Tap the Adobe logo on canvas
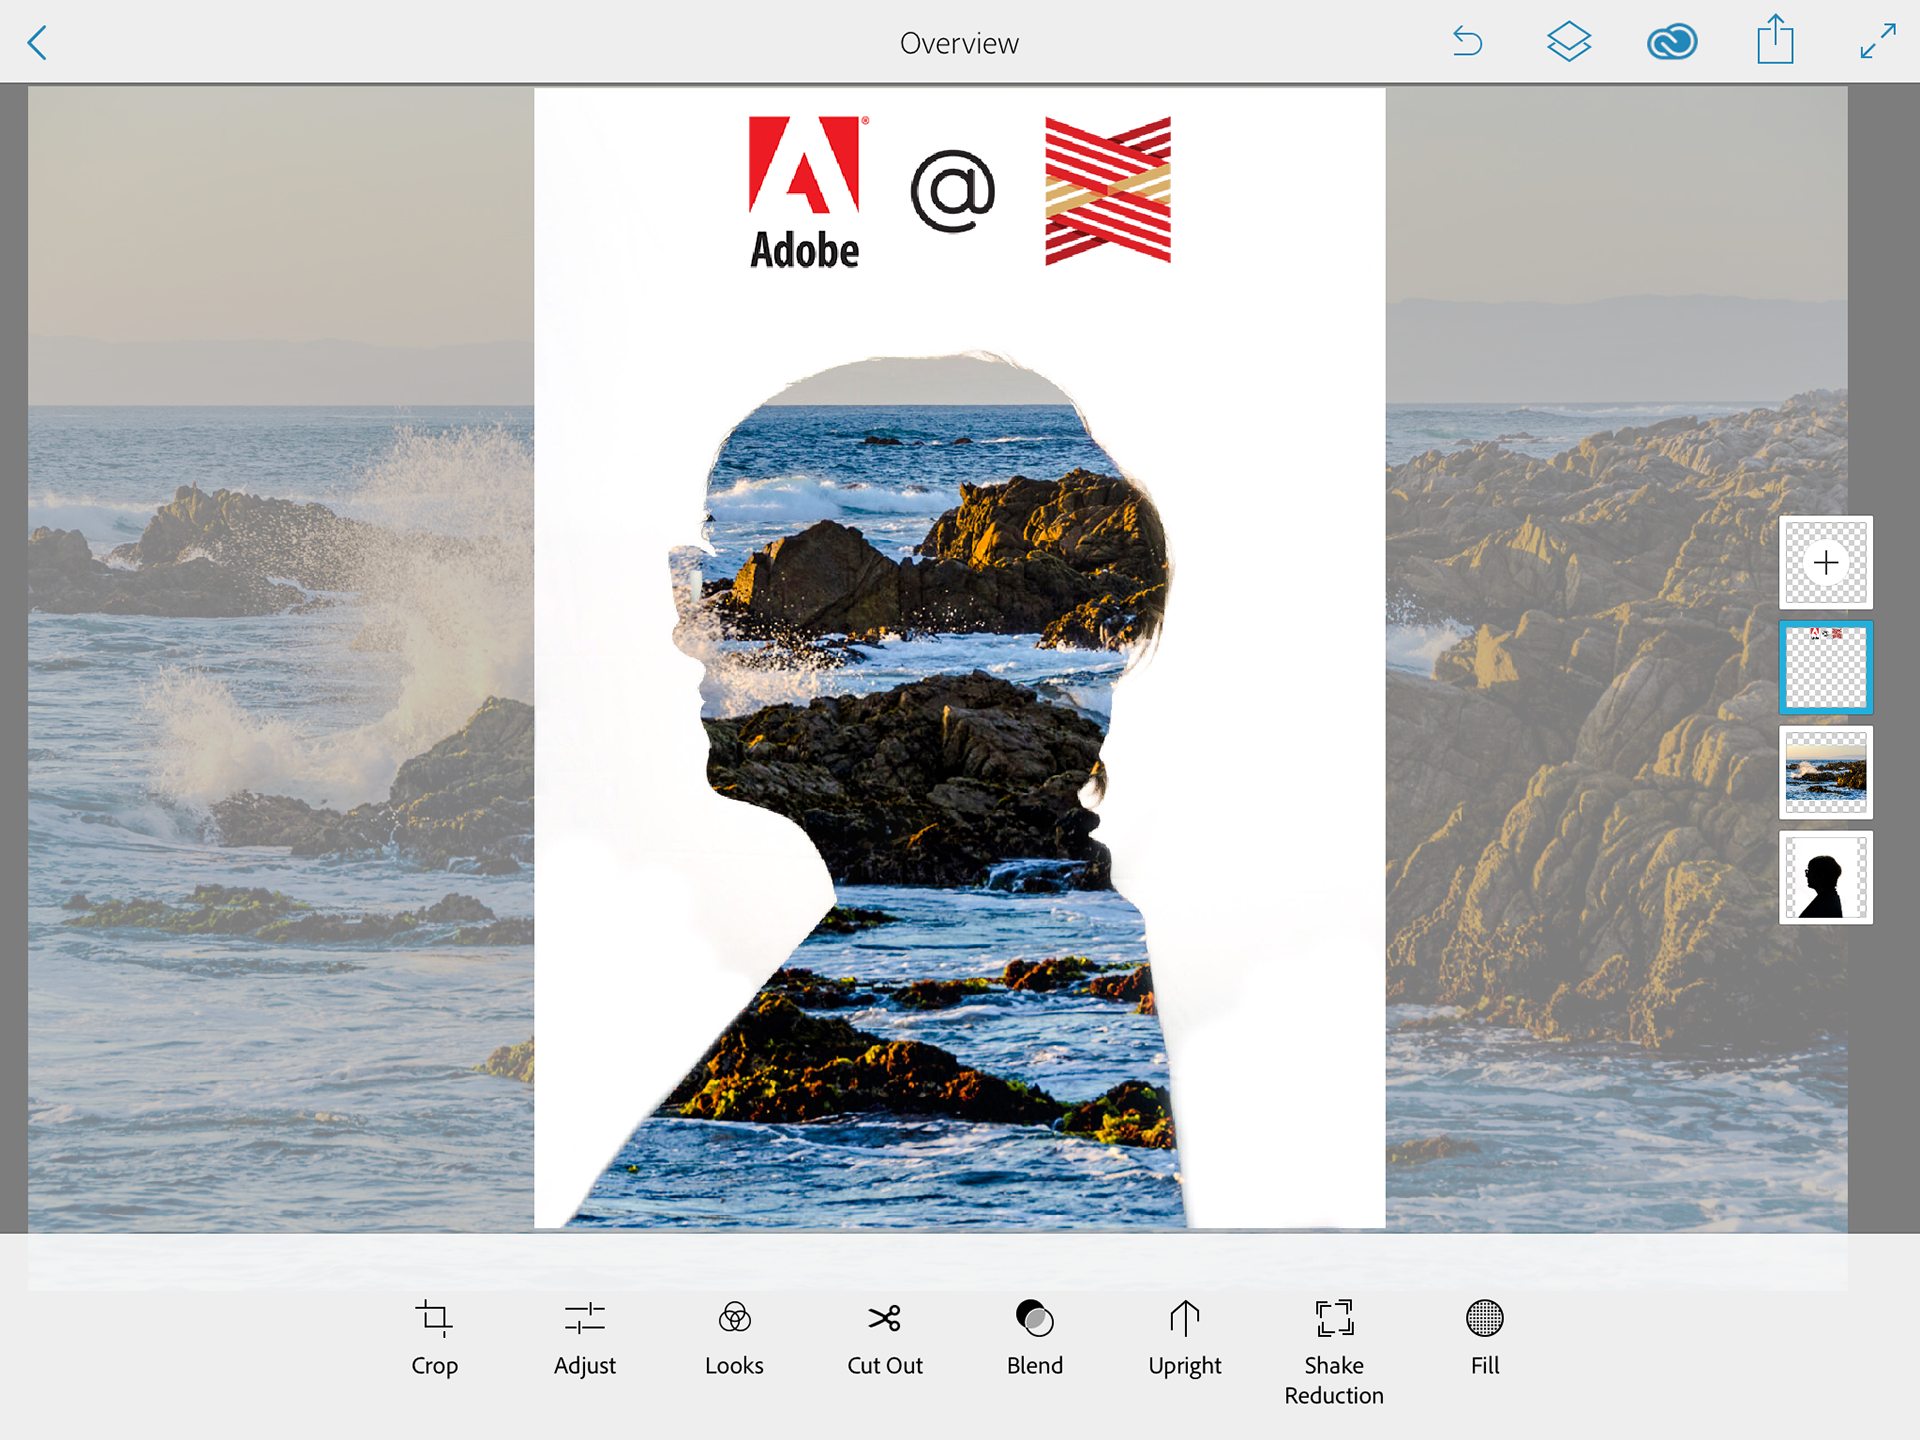 [806, 192]
